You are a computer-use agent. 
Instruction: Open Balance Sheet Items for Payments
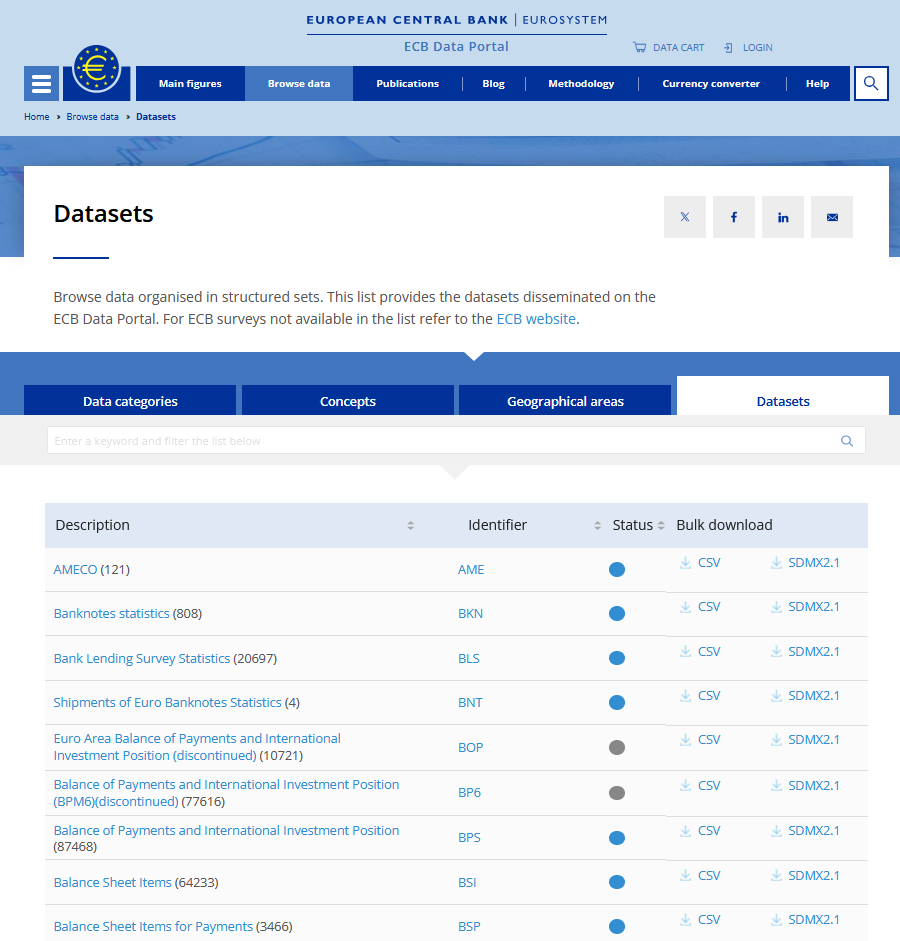(x=153, y=926)
